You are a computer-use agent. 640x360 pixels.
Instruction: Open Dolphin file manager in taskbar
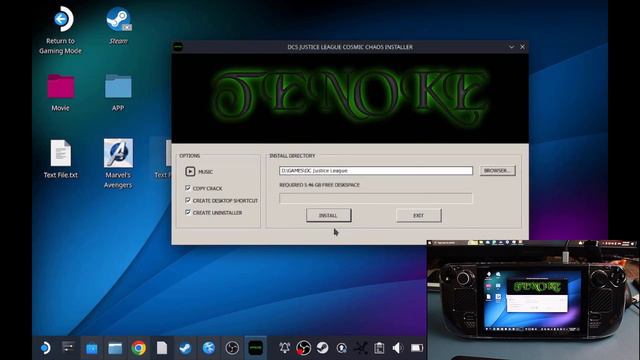[115, 348]
